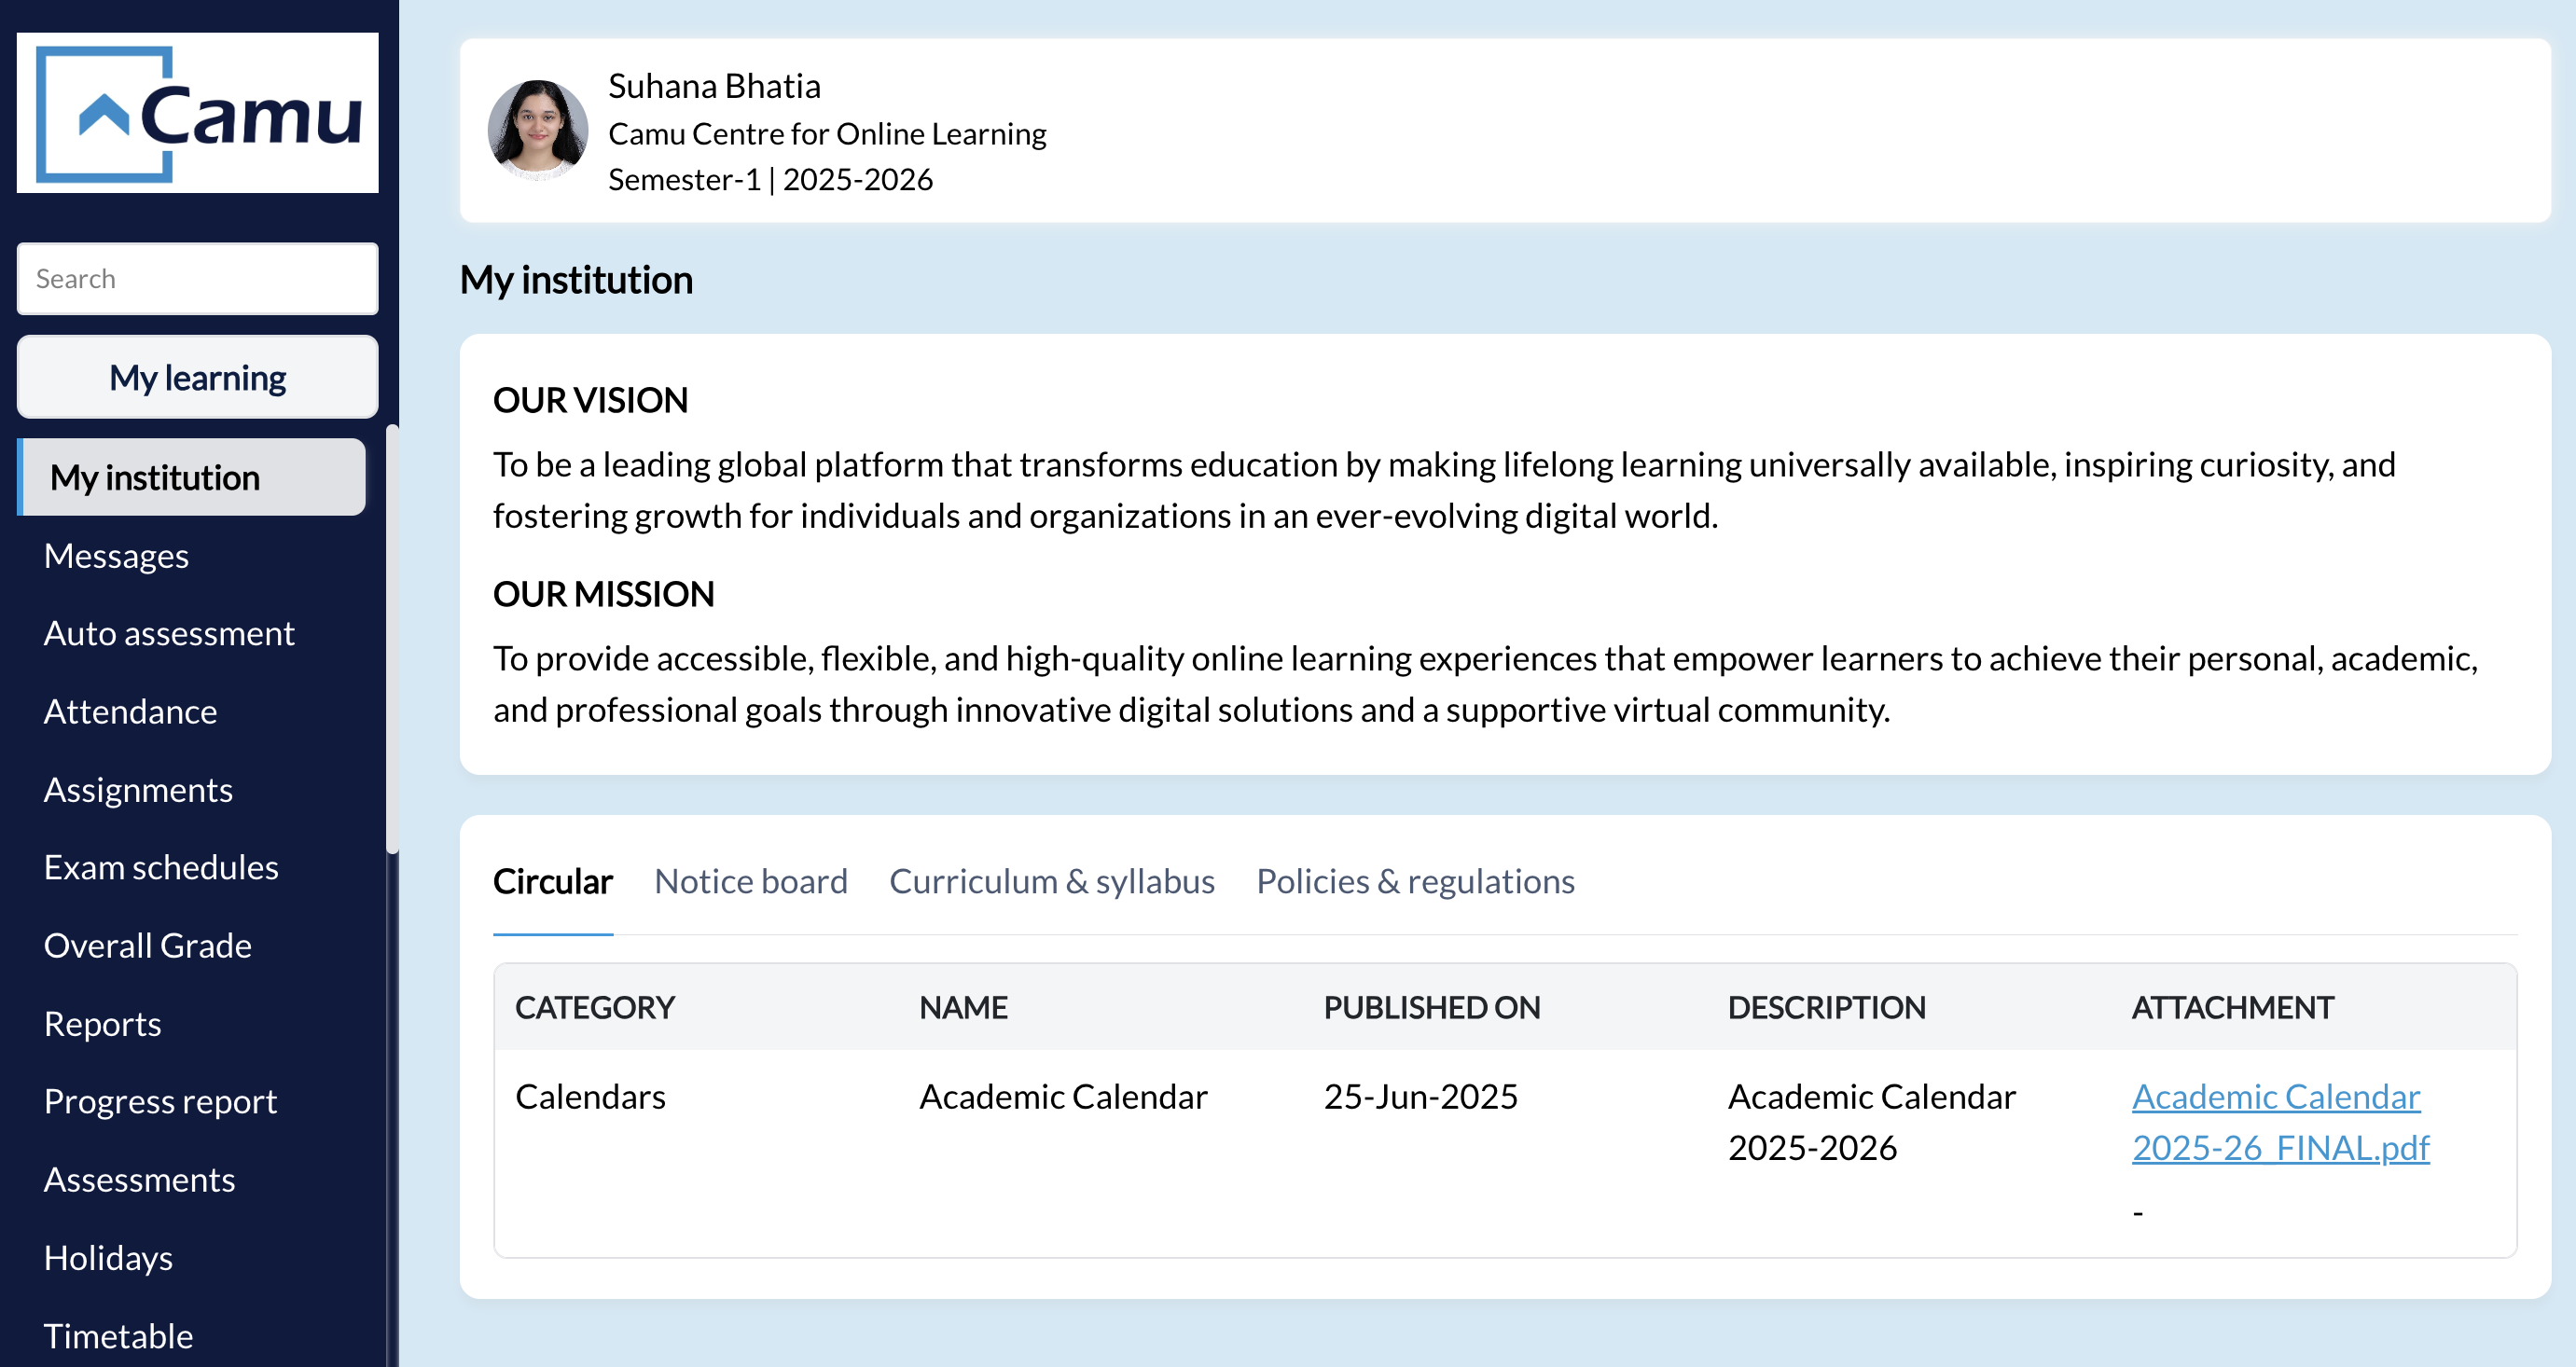
Task: Open Messages from the sidebar
Action: pyautogui.click(x=116, y=556)
